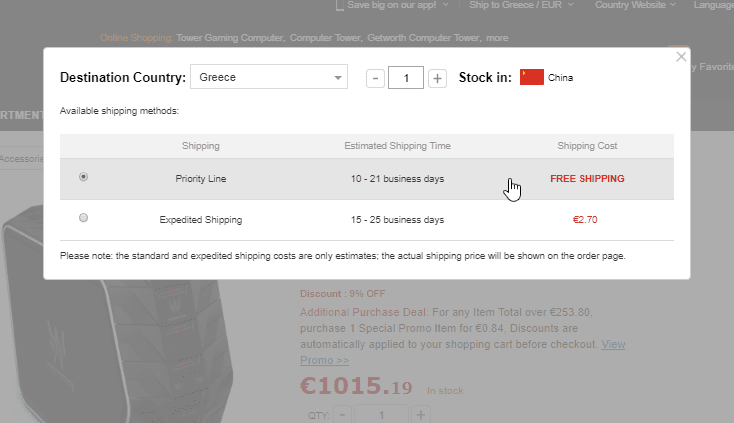Click the Computer Tower link
This screenshot has height=423, width=734.
click(x=325, y=38)
